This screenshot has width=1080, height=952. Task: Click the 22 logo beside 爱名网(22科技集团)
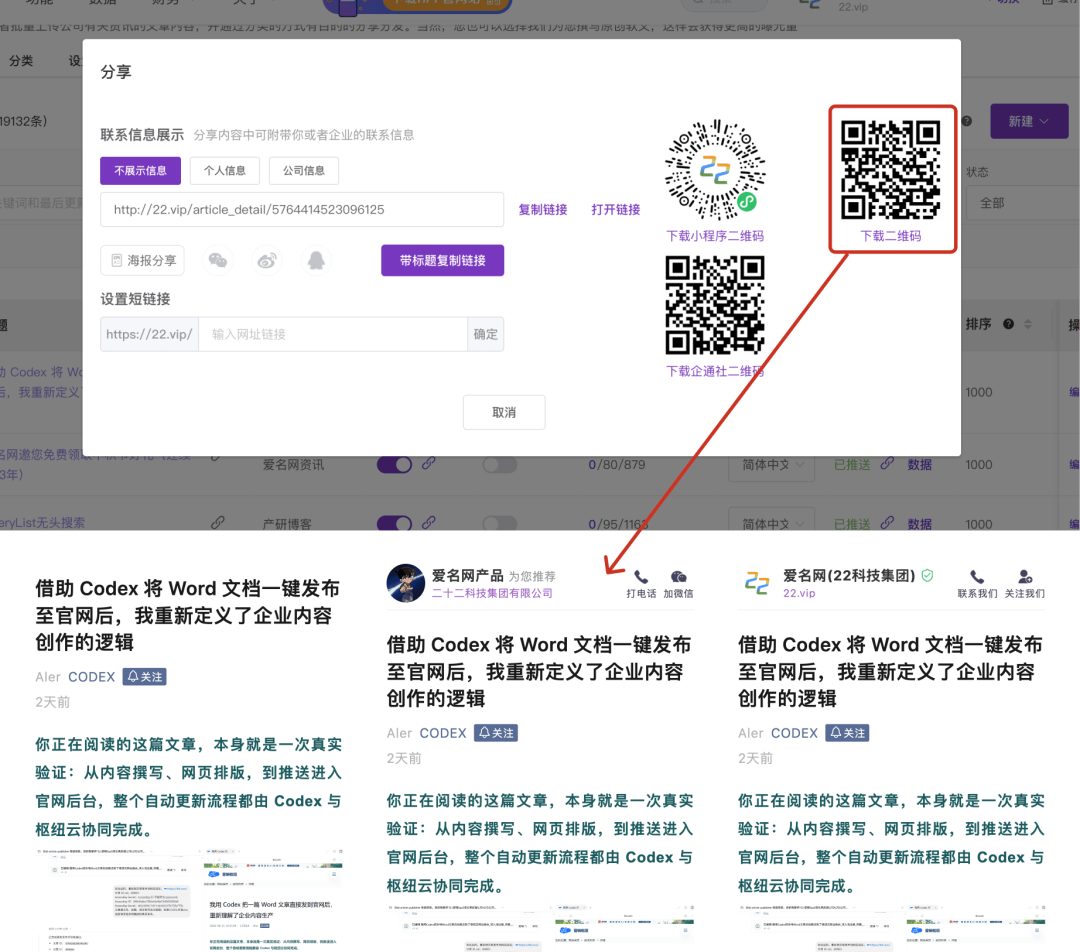(757, 583)
